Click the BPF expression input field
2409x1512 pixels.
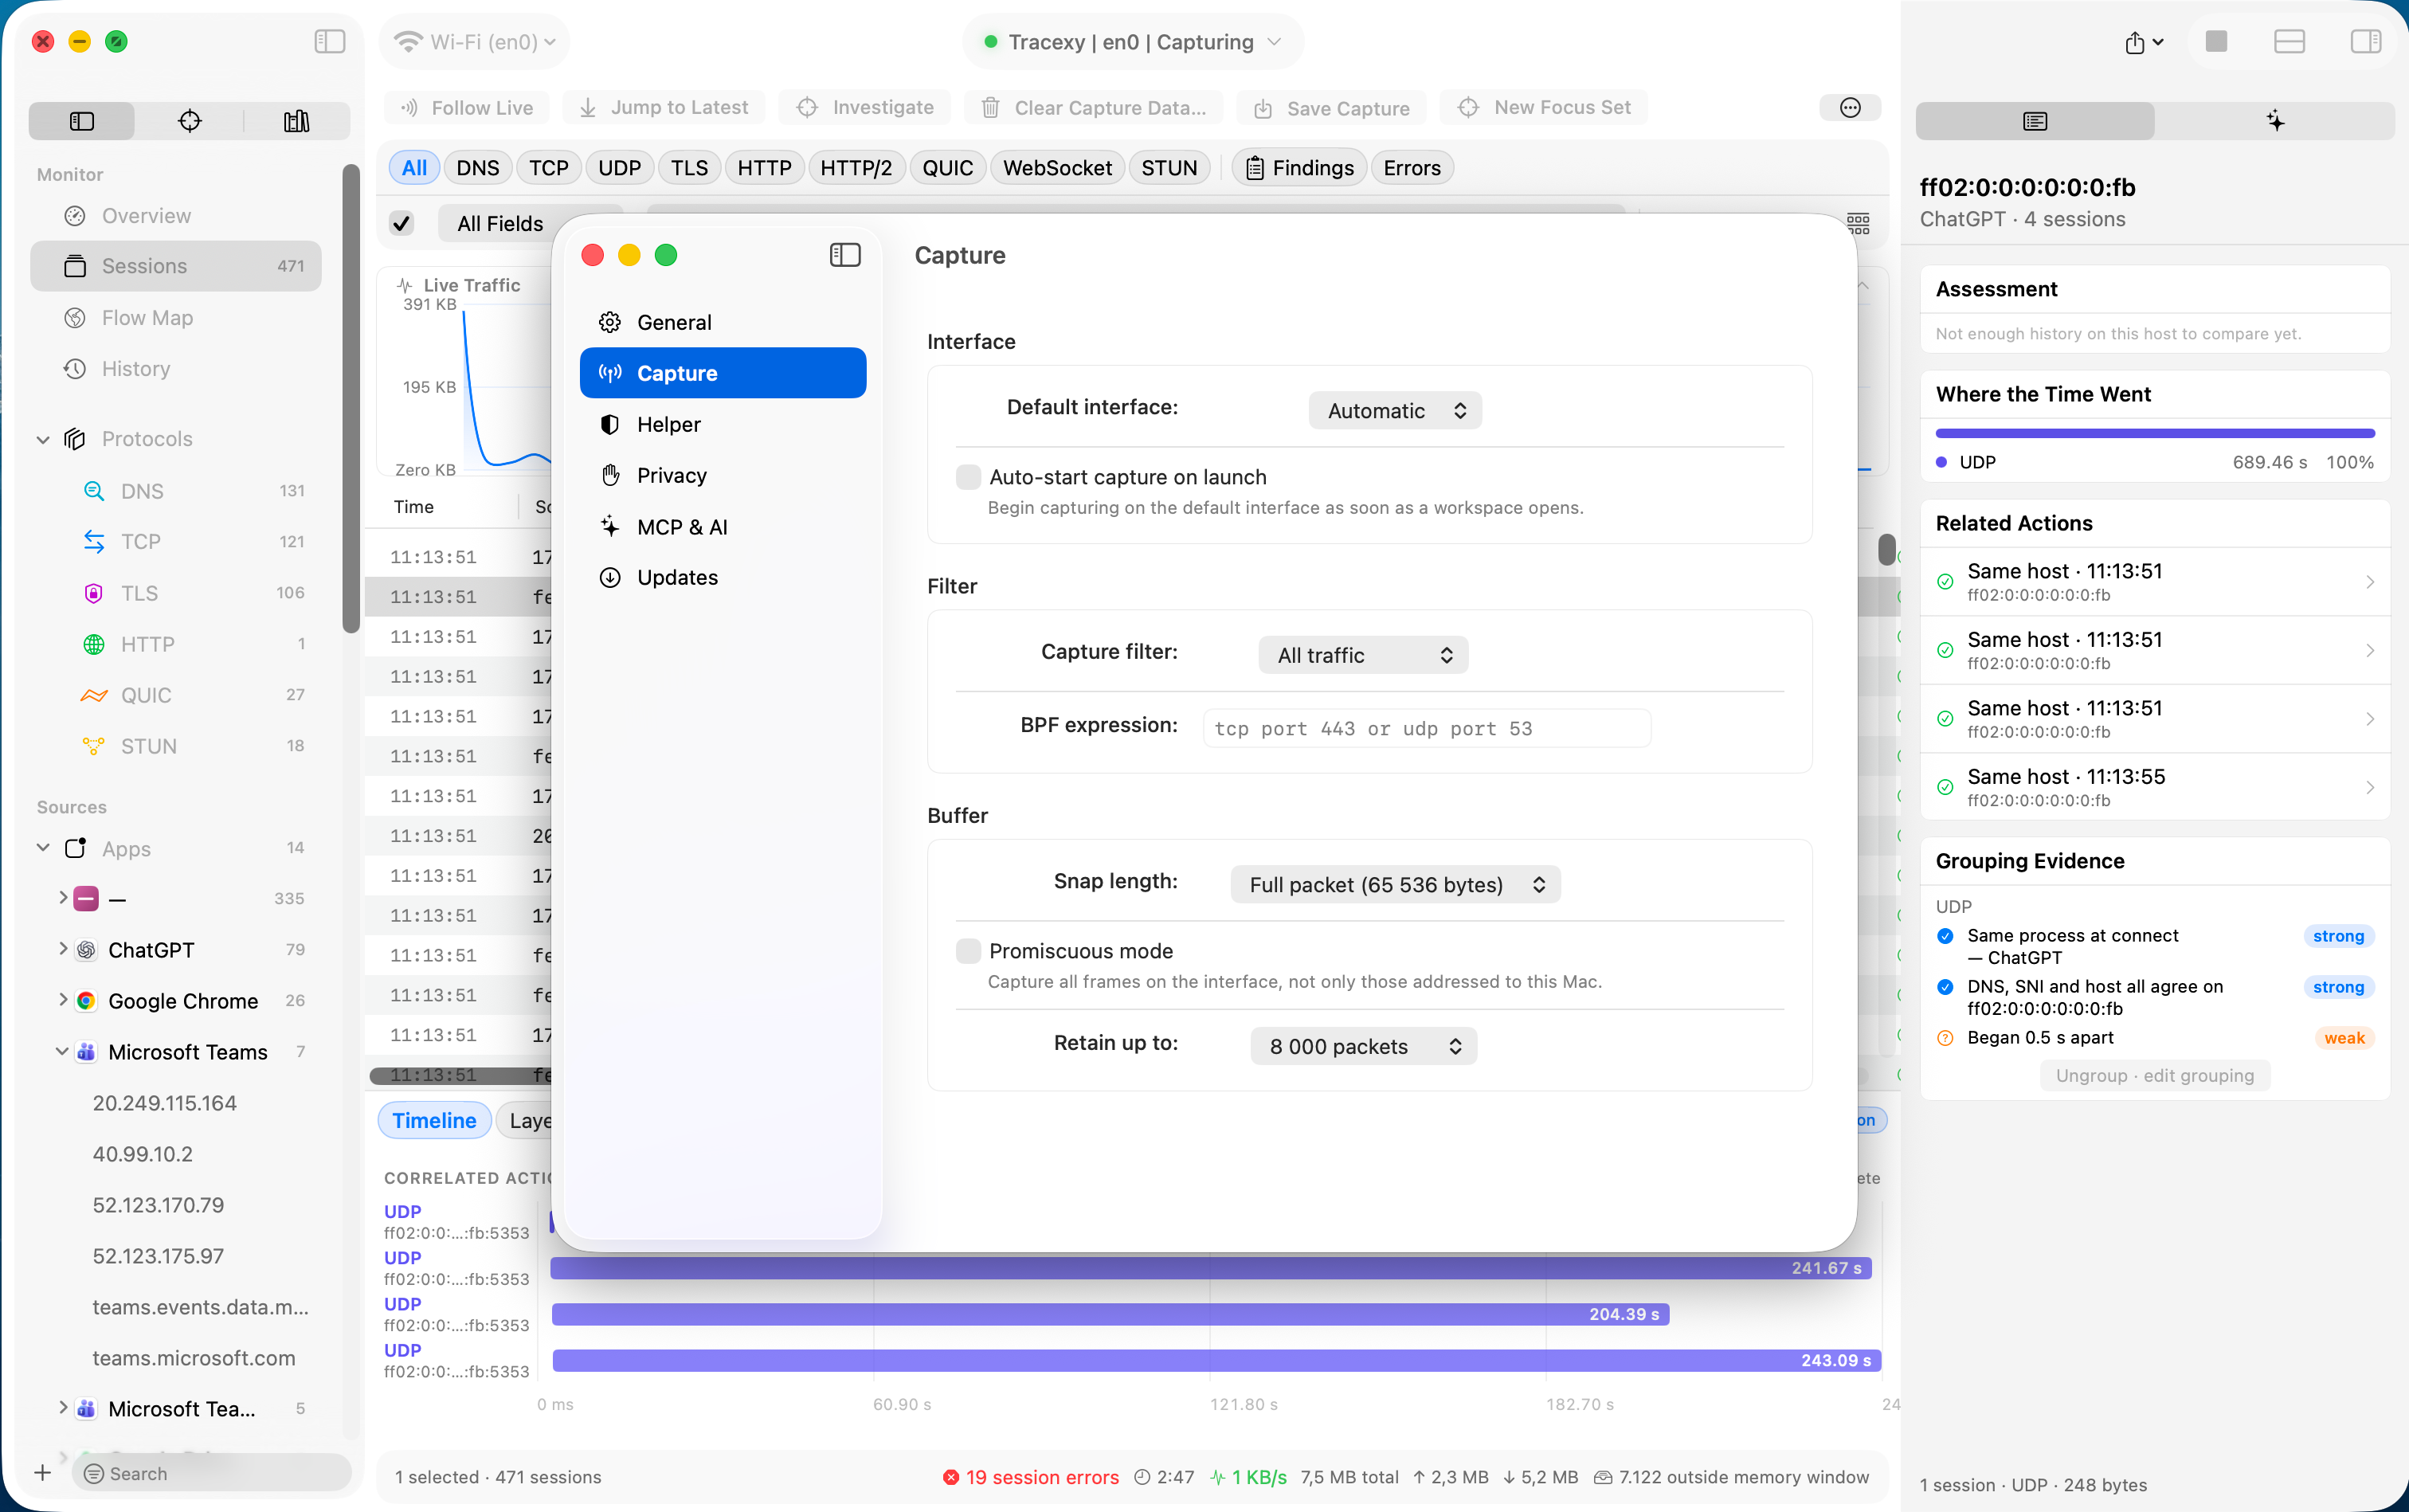[x=1427, y=729]
